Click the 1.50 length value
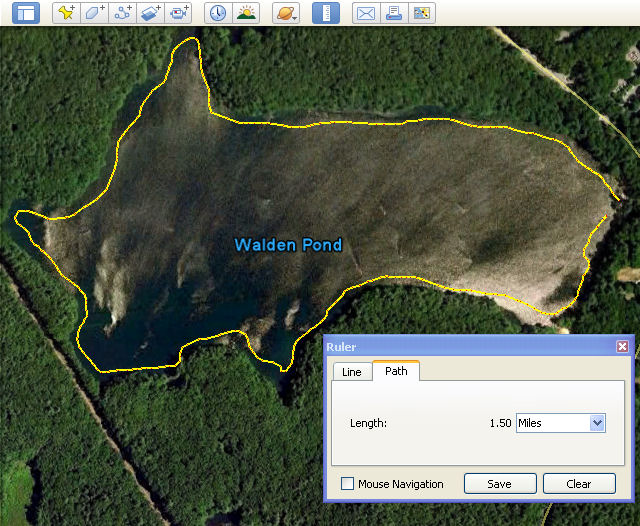Screen dimensions: 640x526 (500, 423)
